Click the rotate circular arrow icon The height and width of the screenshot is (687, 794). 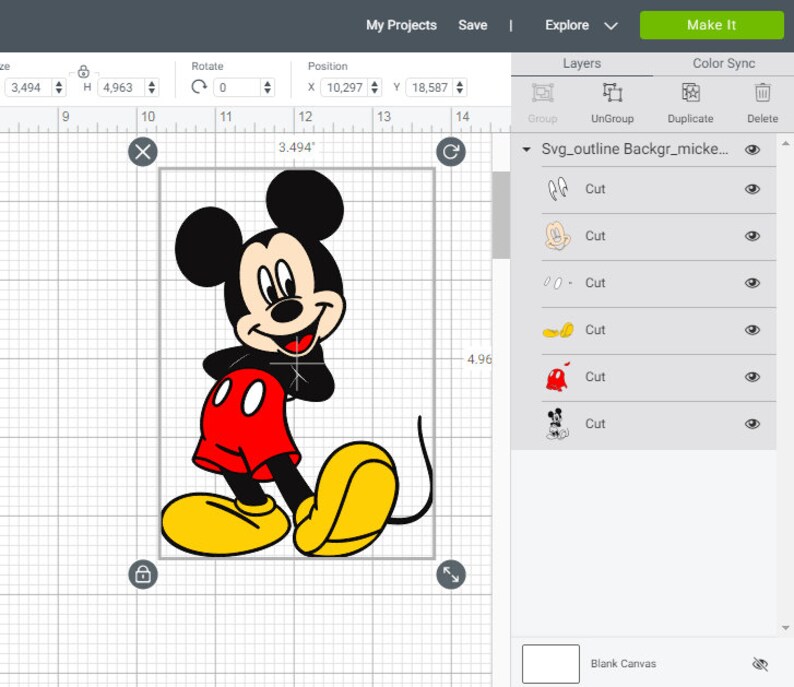(x=199, y=87)
